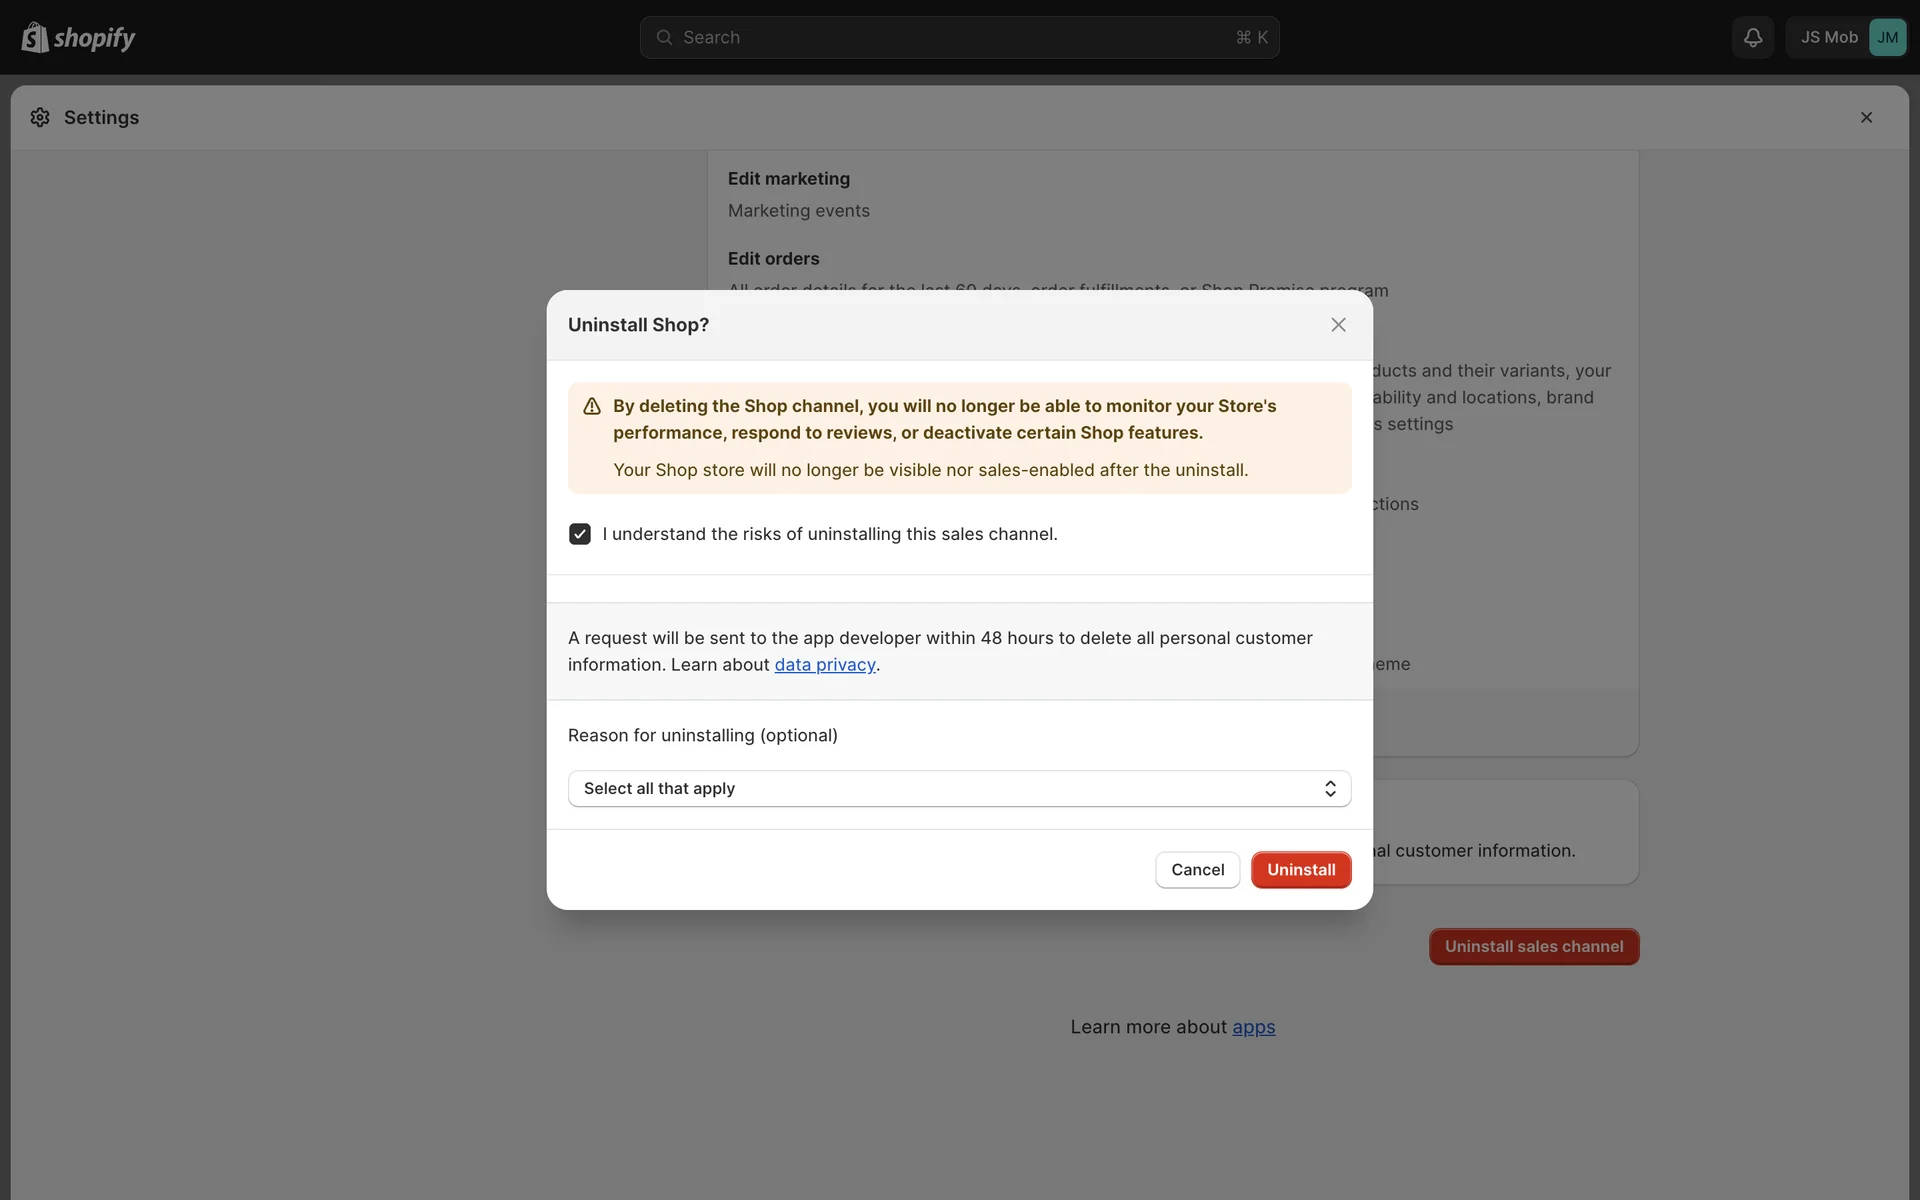The width and height of the screenshot is (1920, 1200).
Task: Click the "I understand the risks" checkbox label
Action: tap(829, 534)
